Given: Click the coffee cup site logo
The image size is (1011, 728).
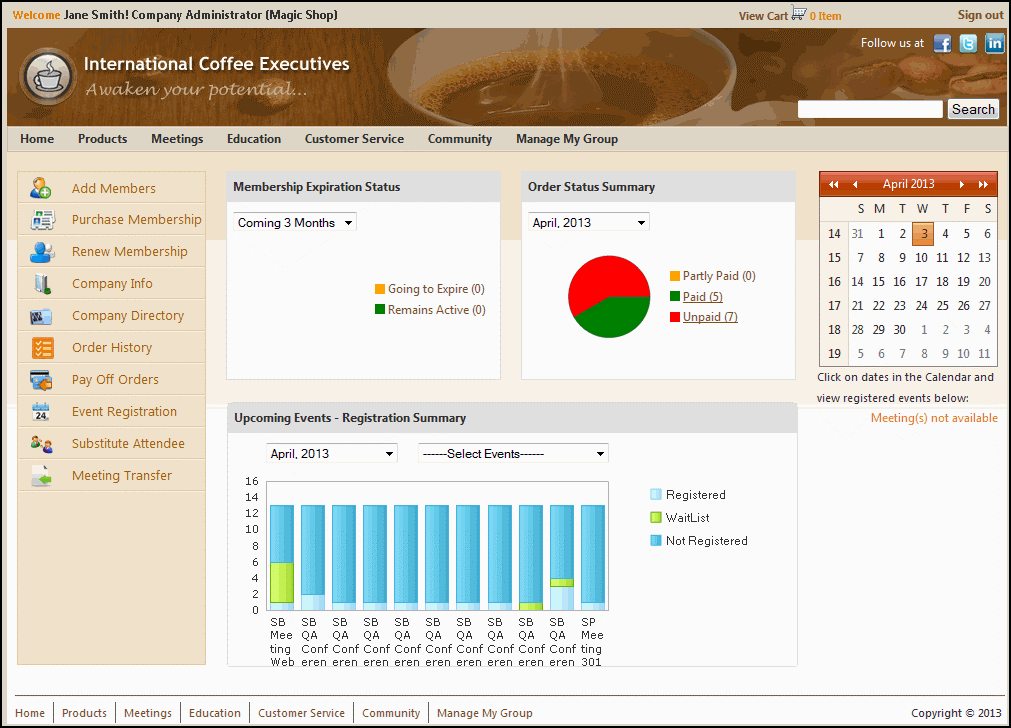Looking at the screenshot, I should [48, 76].
